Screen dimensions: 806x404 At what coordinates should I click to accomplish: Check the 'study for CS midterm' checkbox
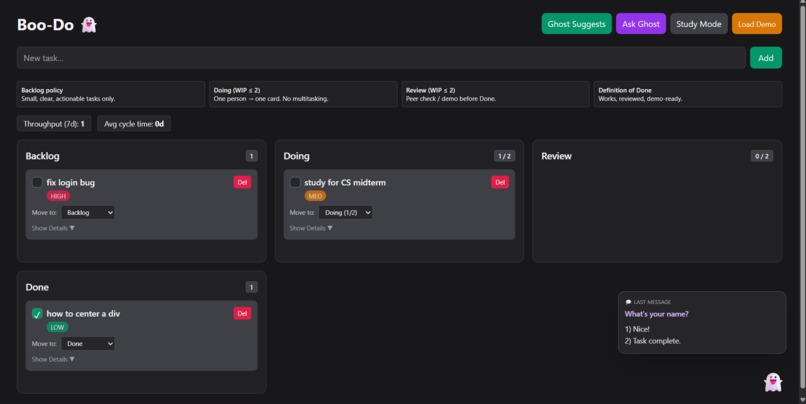(x=295, y=182)
